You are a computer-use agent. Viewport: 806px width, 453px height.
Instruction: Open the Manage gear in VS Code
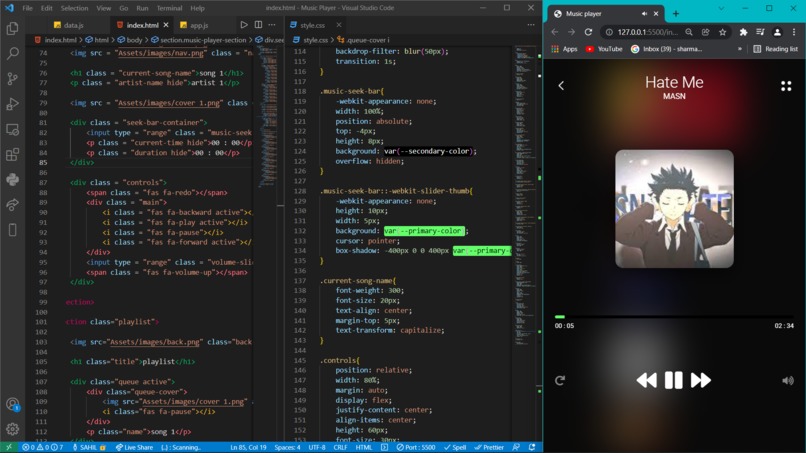tap(12, 429)
